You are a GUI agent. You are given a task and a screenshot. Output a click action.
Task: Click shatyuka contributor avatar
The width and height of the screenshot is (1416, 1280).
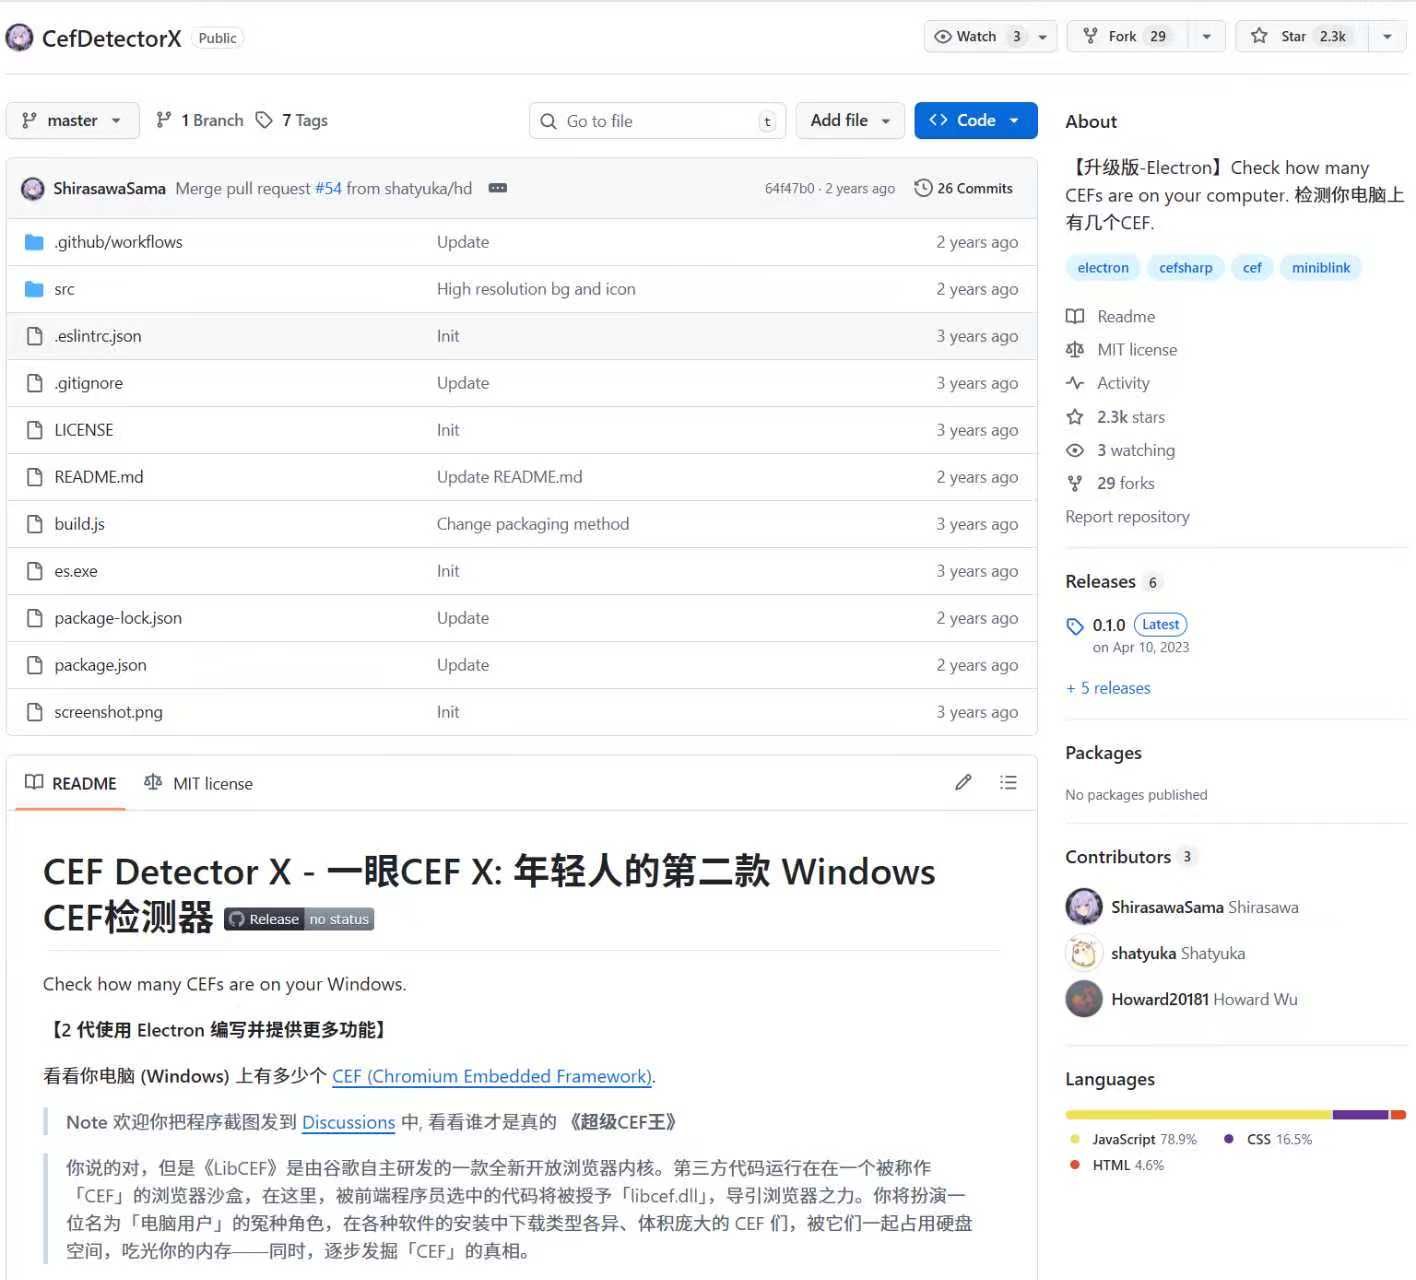point(1084,953)
